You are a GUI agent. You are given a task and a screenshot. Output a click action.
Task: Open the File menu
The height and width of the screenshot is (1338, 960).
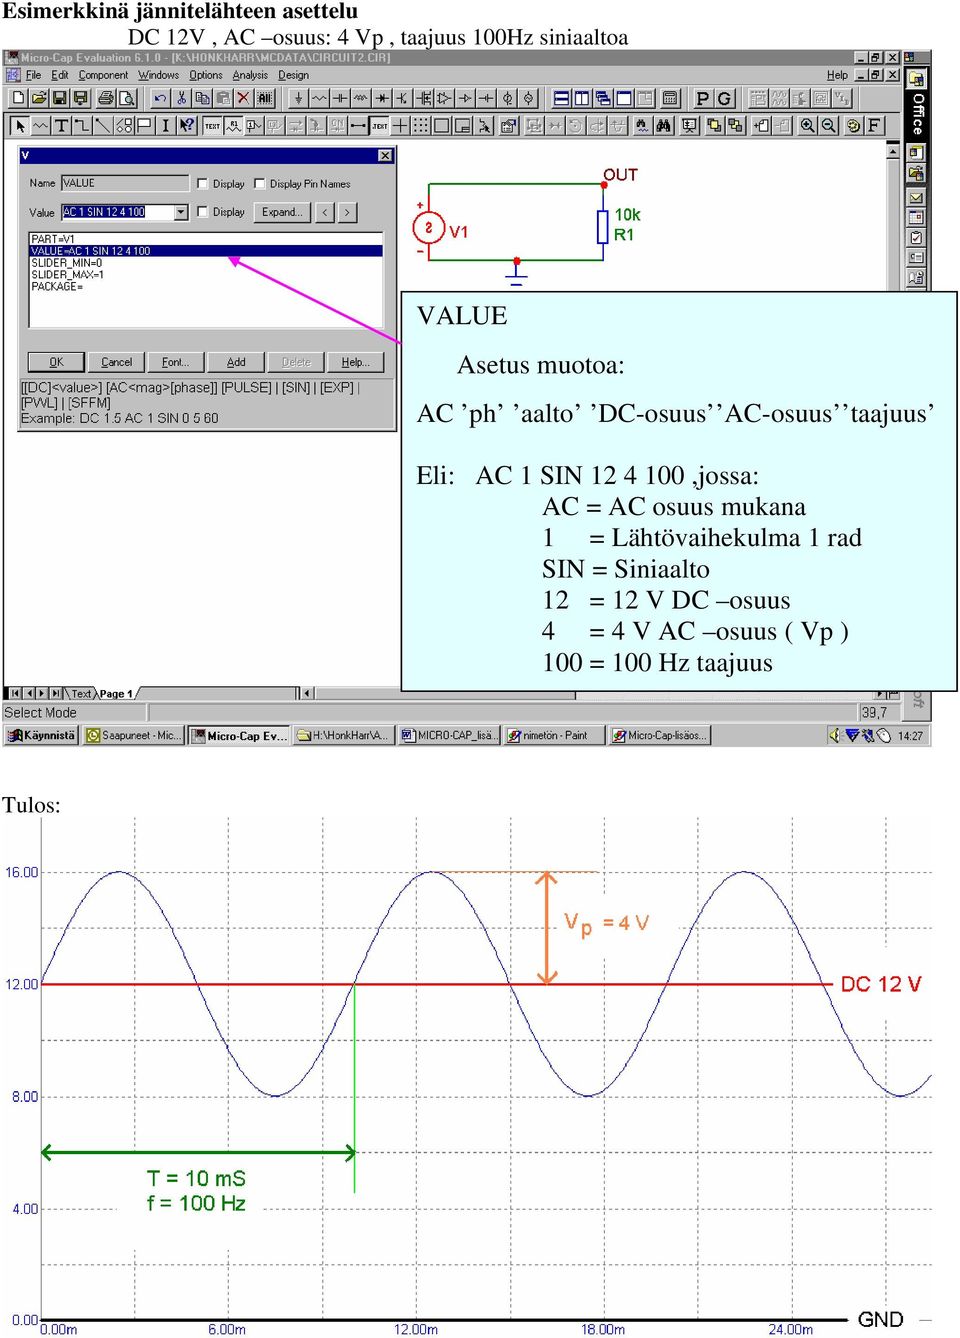[x=33, y=75]
